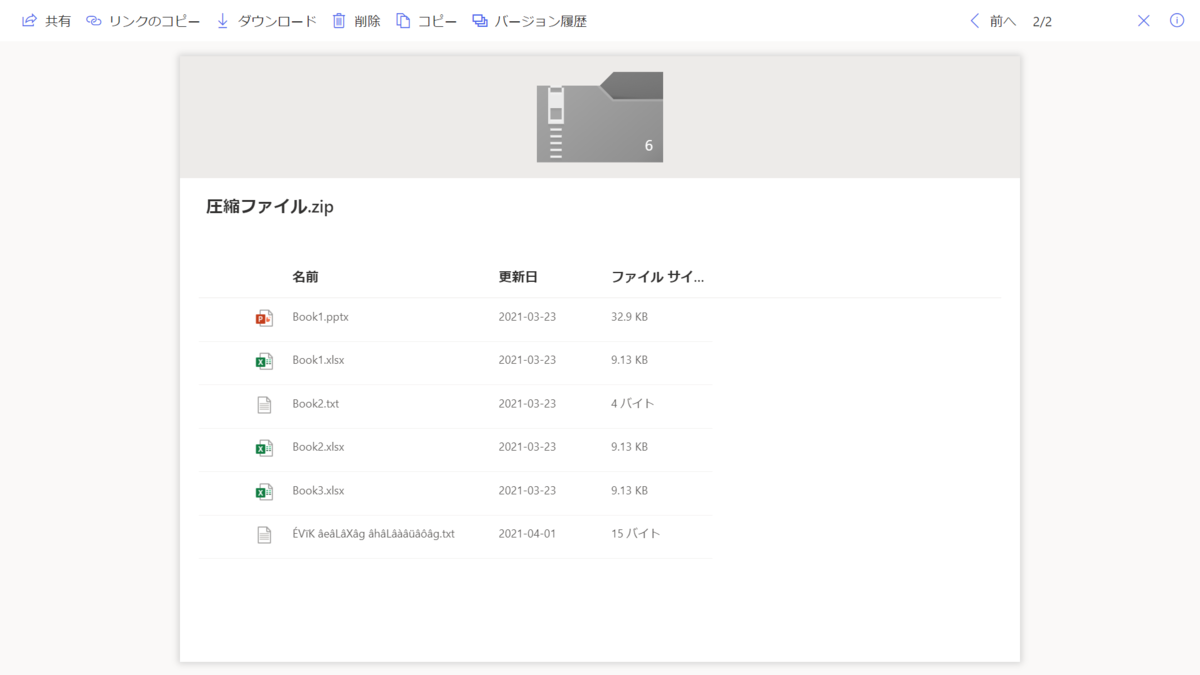Click the text file icon for Book2.txt
This screenshot has height=675, width=1200.
click(x=264, y=405)
